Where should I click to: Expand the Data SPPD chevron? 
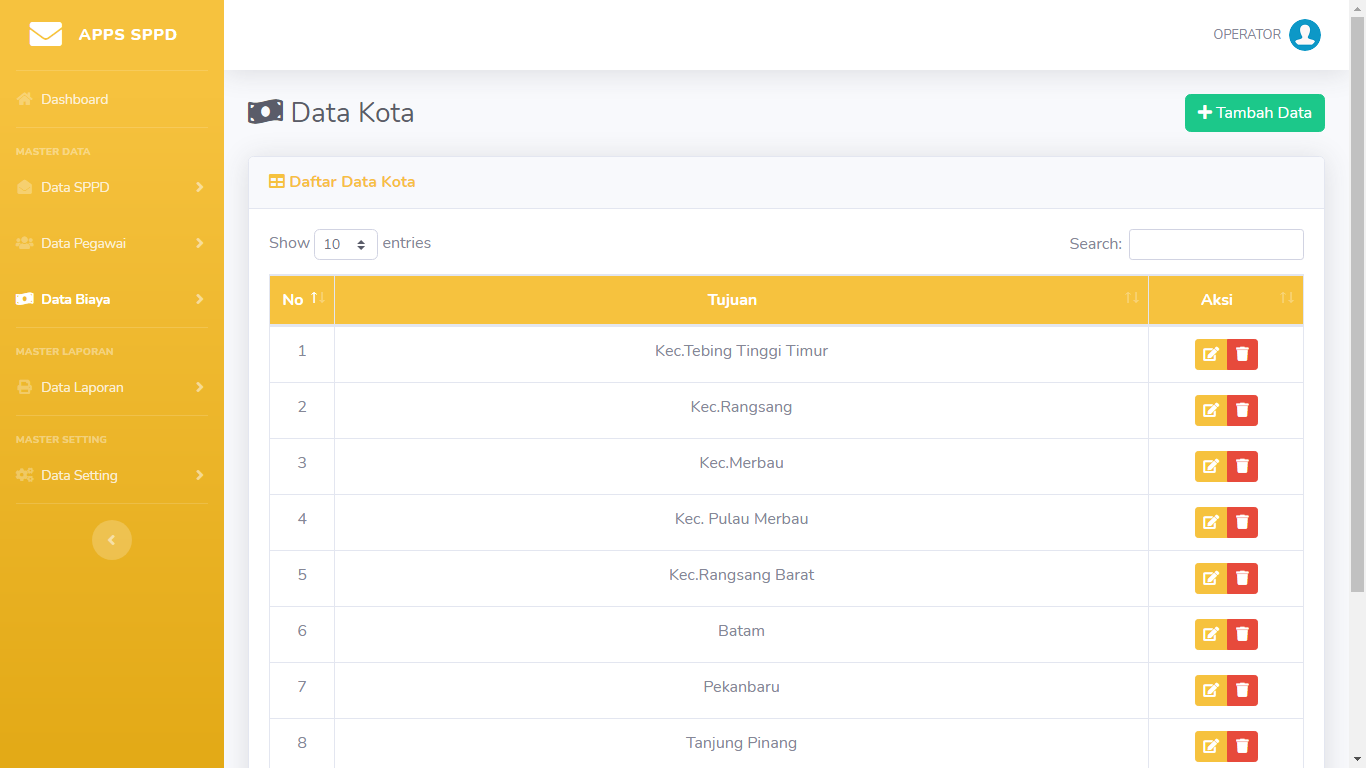click(x=200, y=187)
